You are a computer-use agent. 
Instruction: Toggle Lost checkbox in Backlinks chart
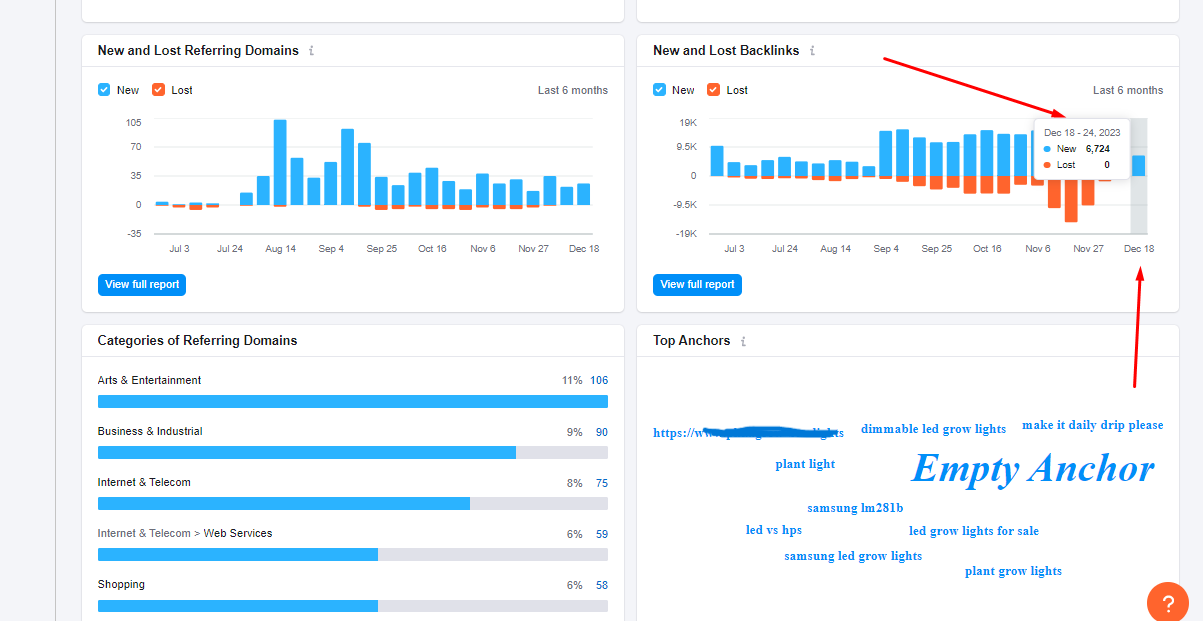713,90
